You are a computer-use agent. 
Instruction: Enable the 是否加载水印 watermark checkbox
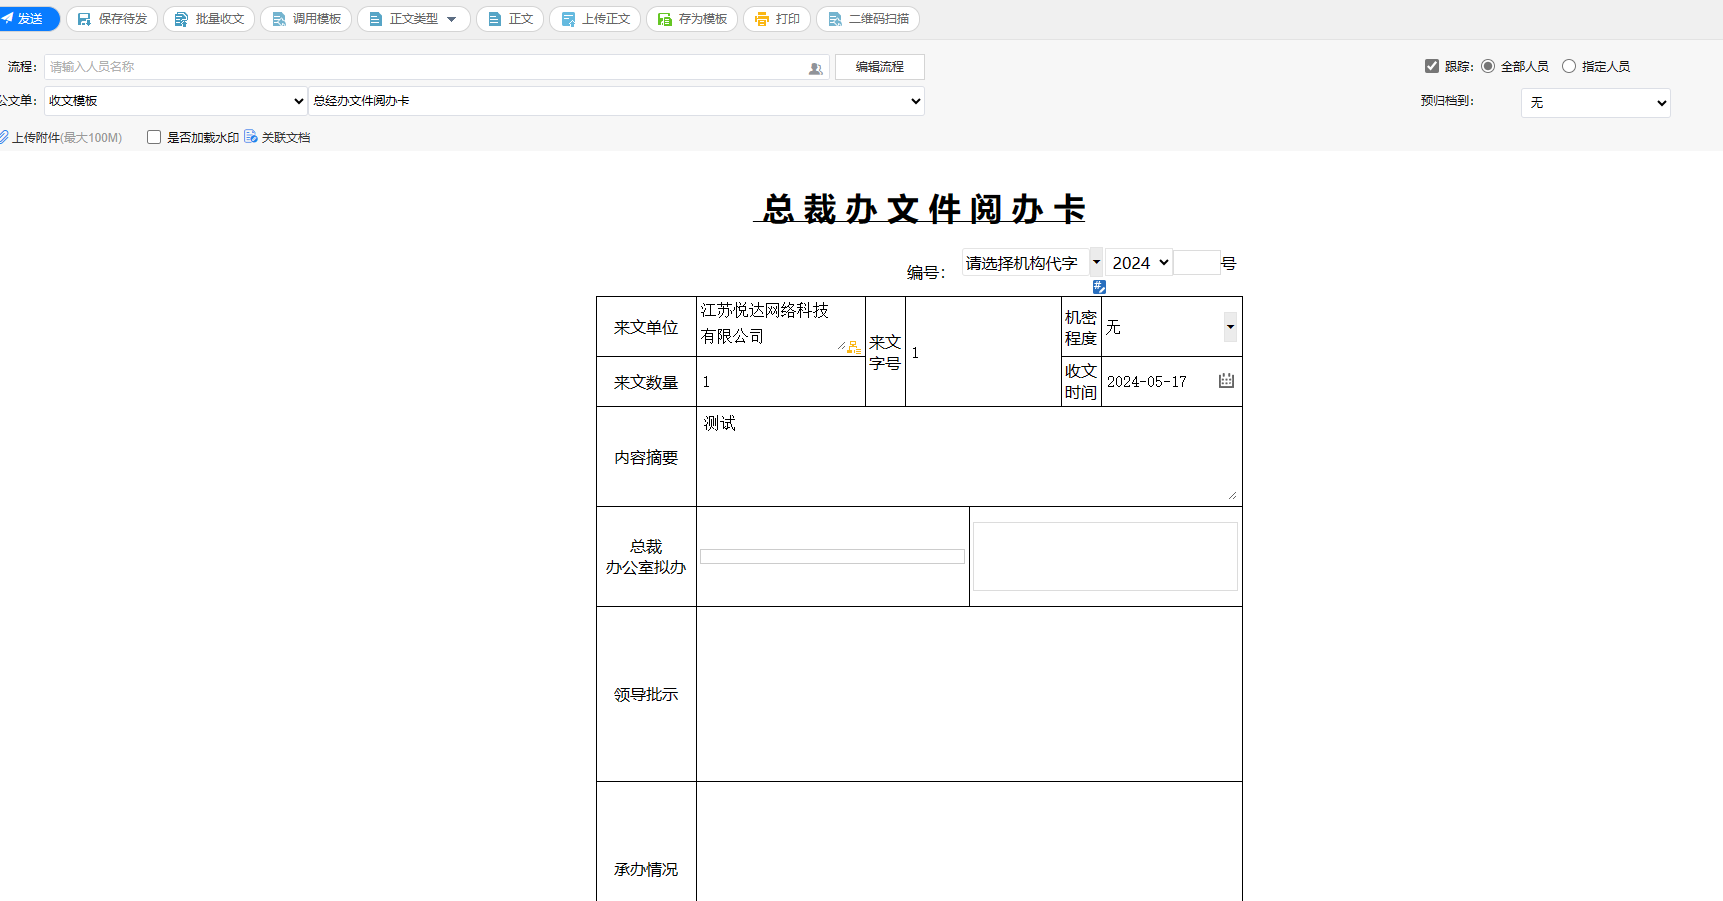(x=154, y=137)
